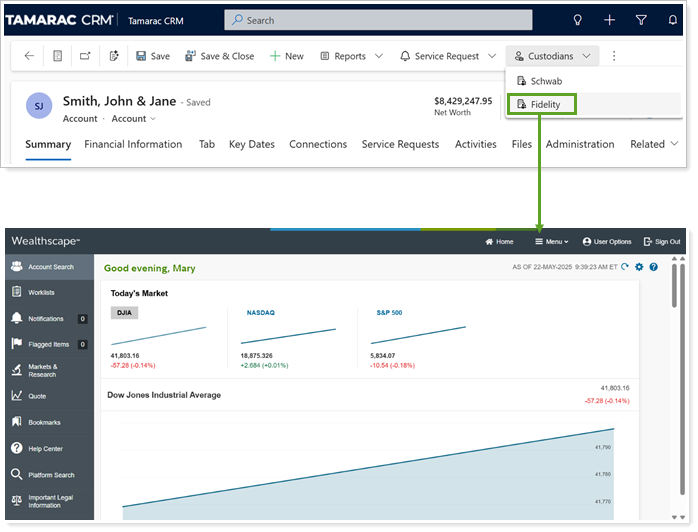
Task: Click the Sign Out link
Action: click(661, 241)
